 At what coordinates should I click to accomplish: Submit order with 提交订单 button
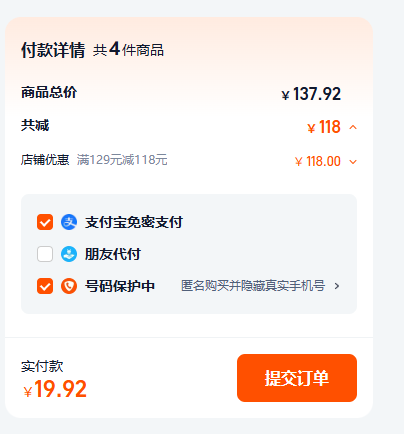(x=297, y=378)
